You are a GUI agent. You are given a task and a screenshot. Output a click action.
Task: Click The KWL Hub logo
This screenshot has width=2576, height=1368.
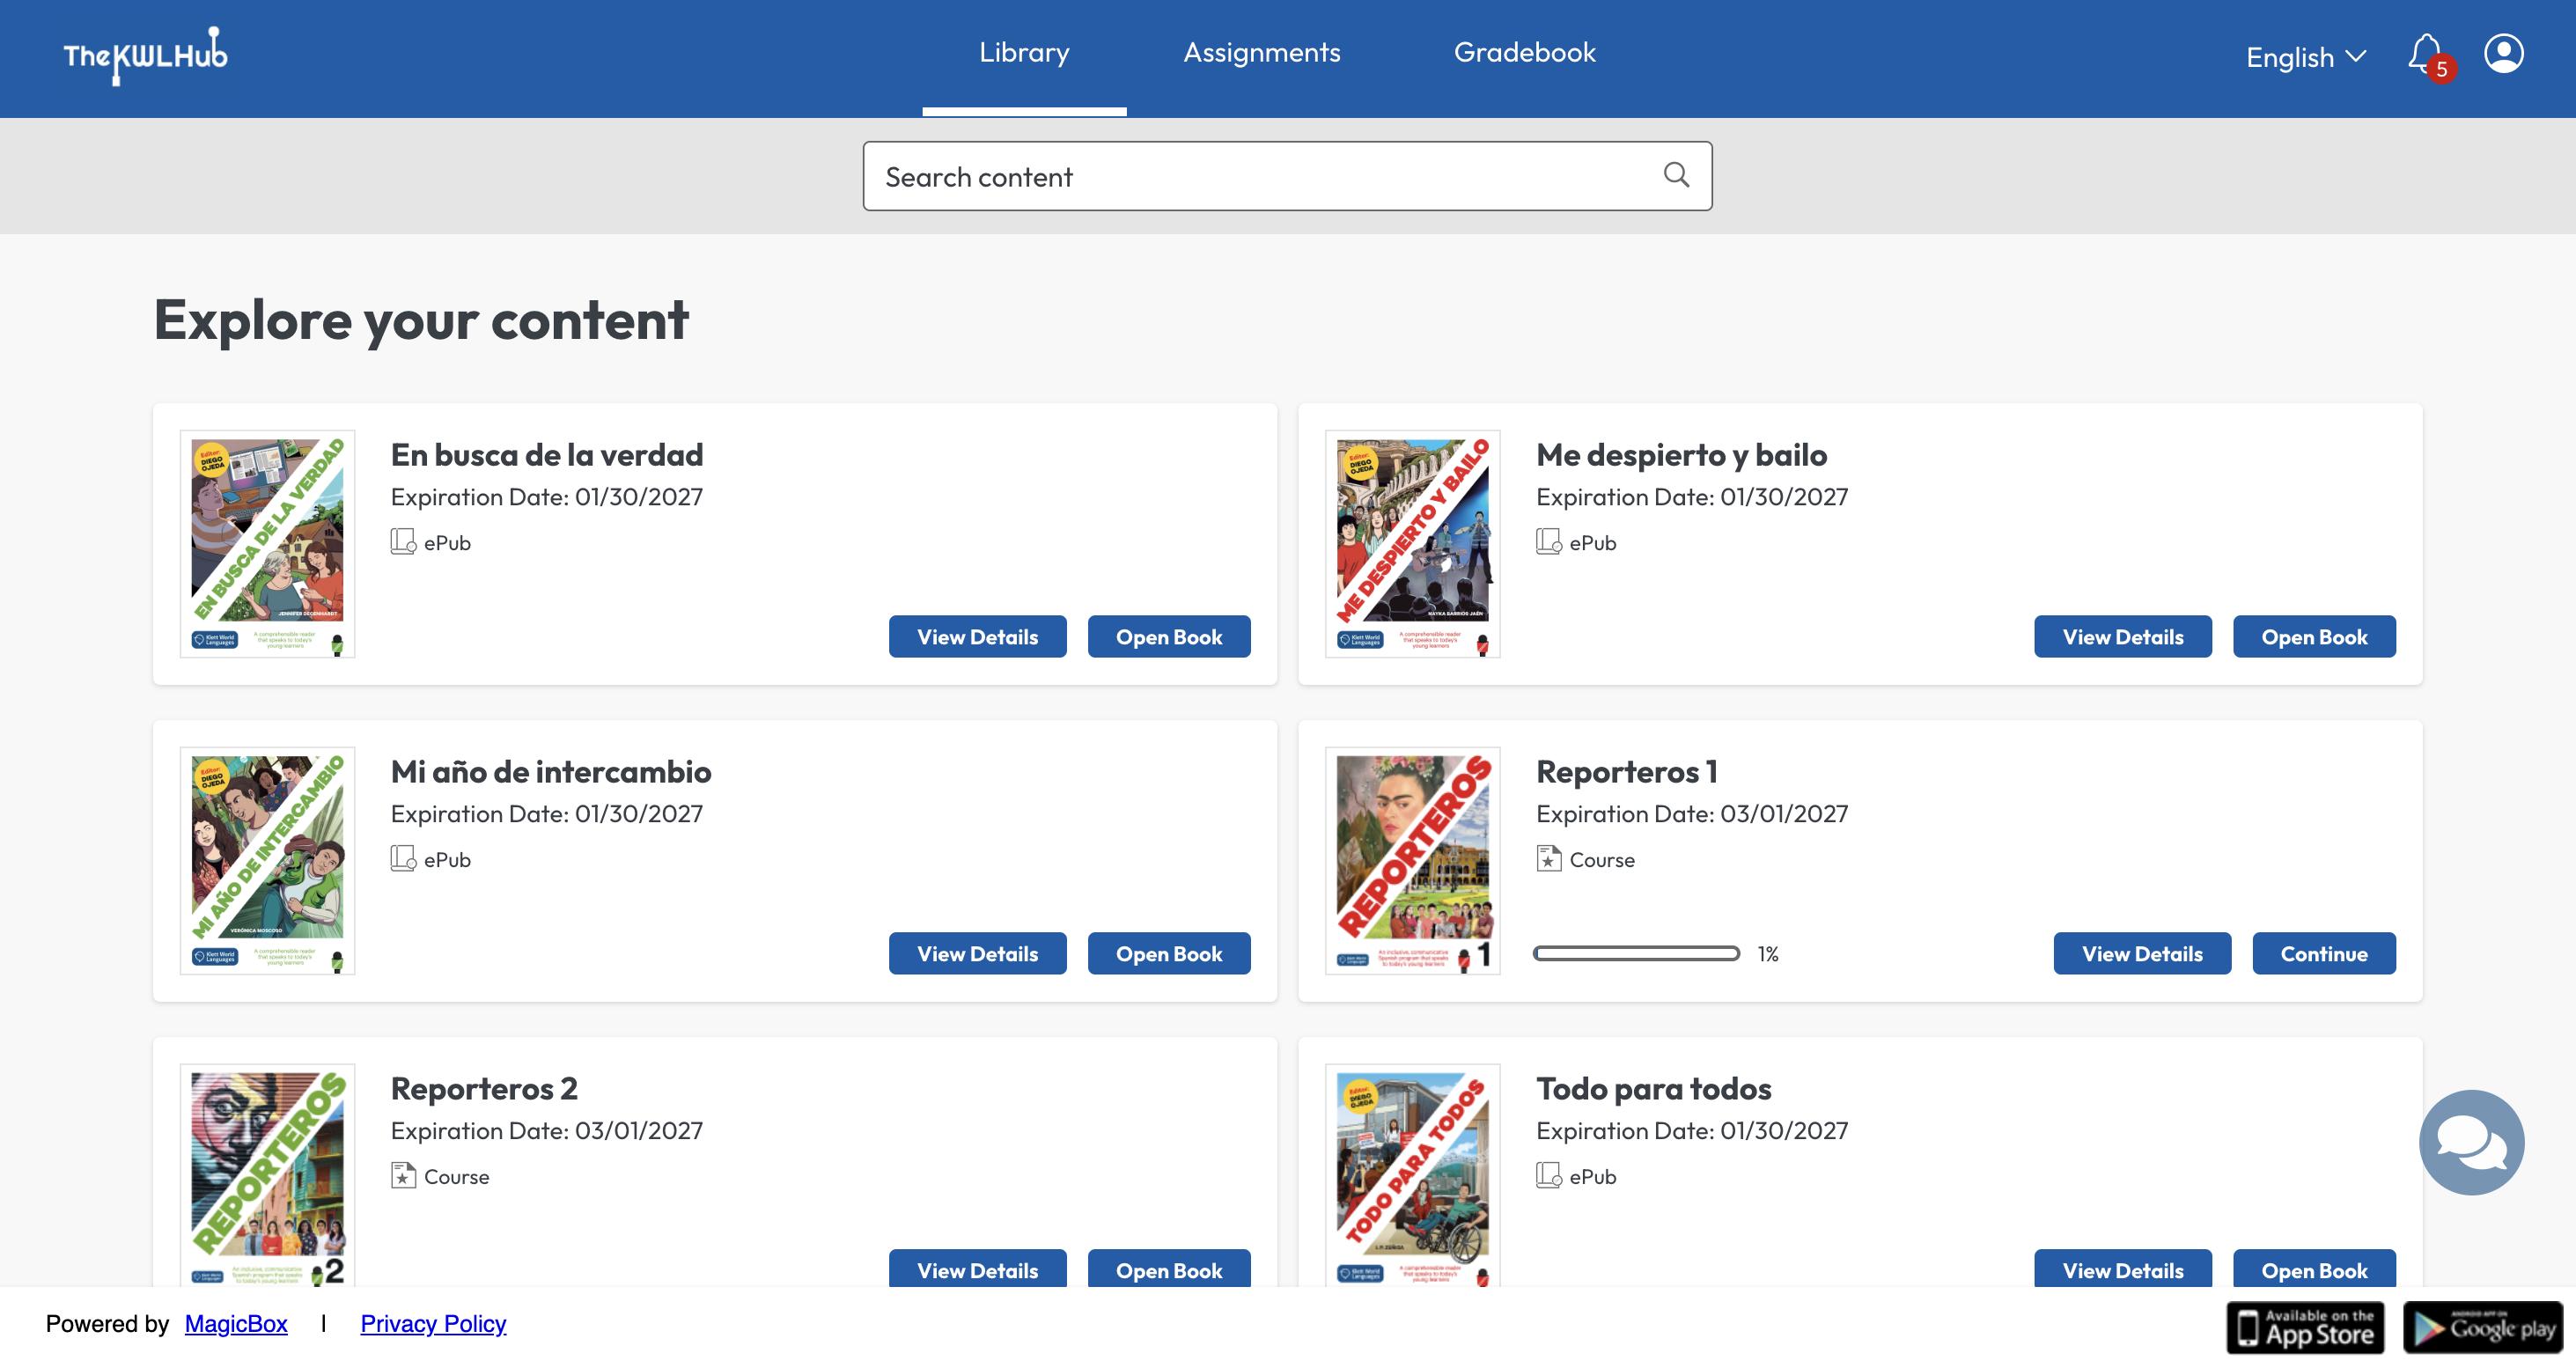pos(145,56)
